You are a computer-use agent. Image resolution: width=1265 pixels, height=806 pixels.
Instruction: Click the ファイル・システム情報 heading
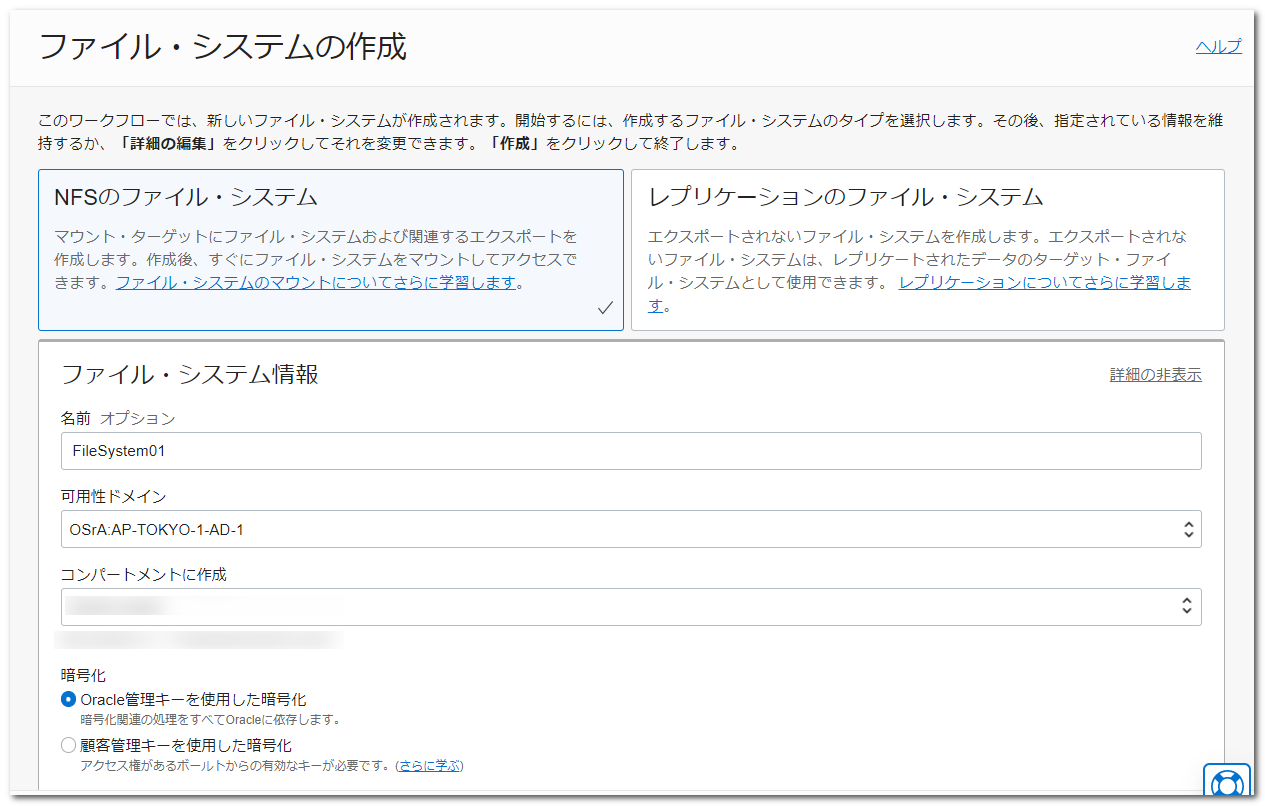(x=190, y=375)
